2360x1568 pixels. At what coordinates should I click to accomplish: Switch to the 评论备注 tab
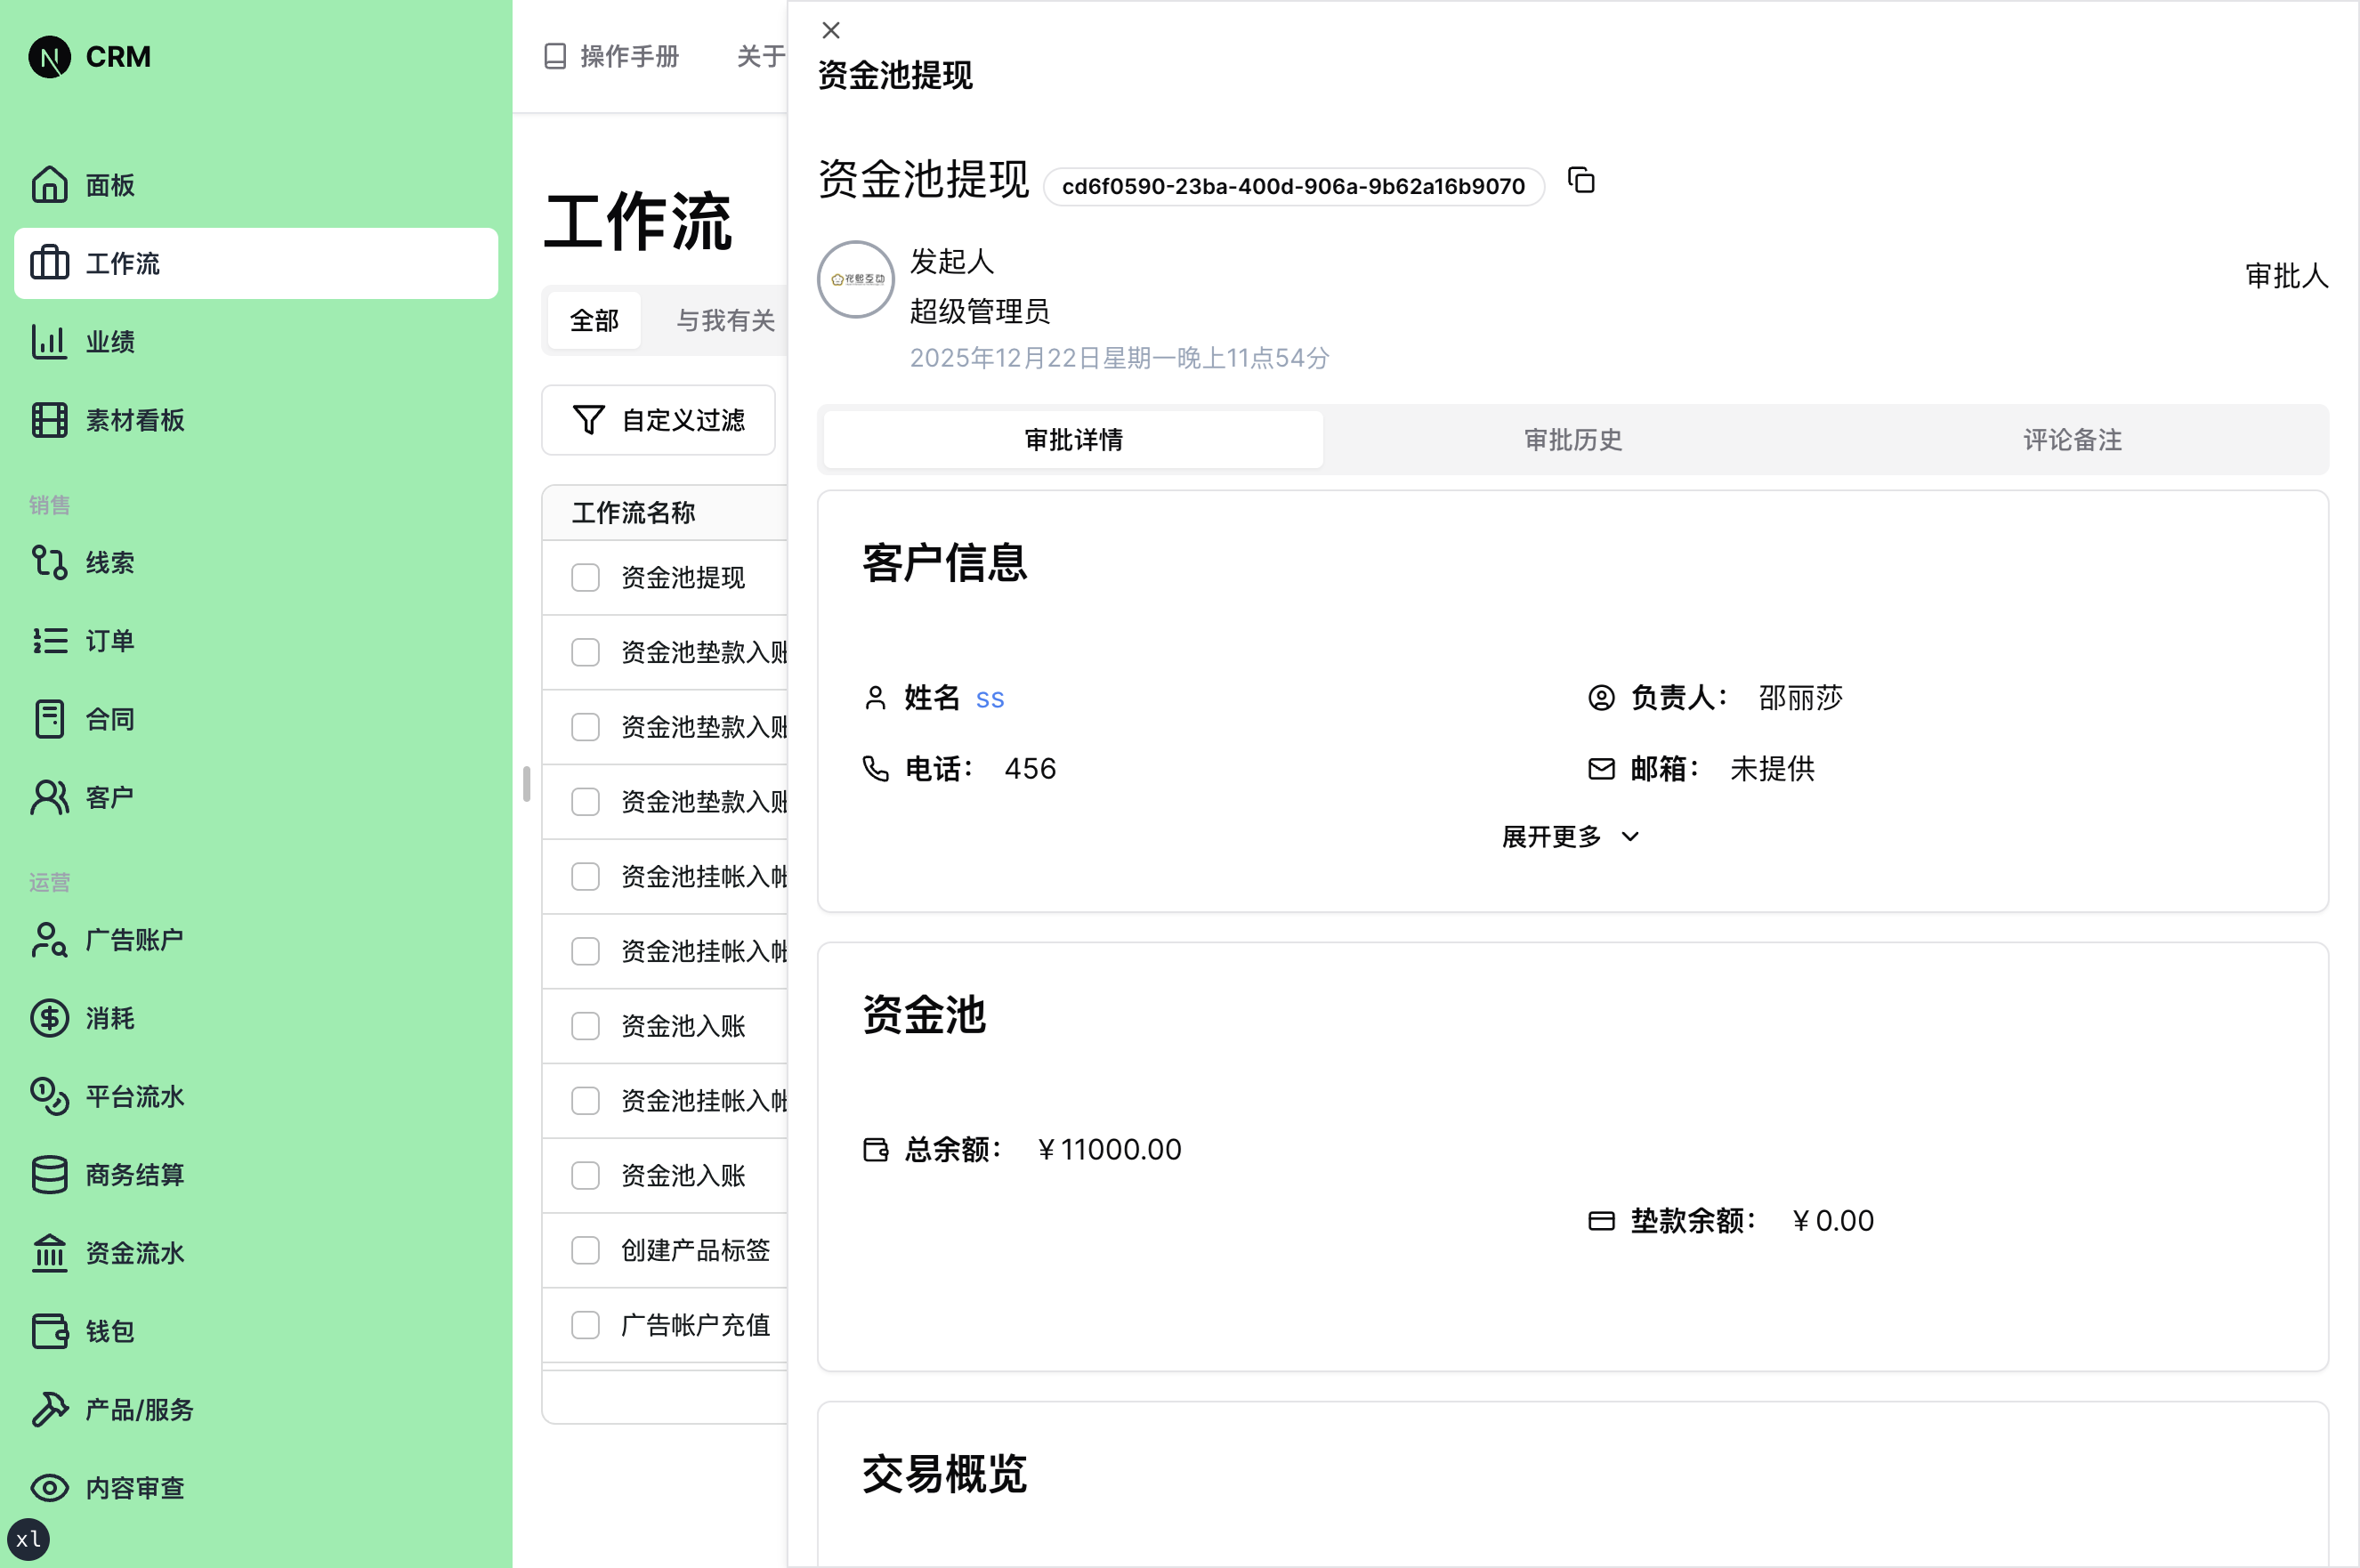click(x=2071, y=440)
